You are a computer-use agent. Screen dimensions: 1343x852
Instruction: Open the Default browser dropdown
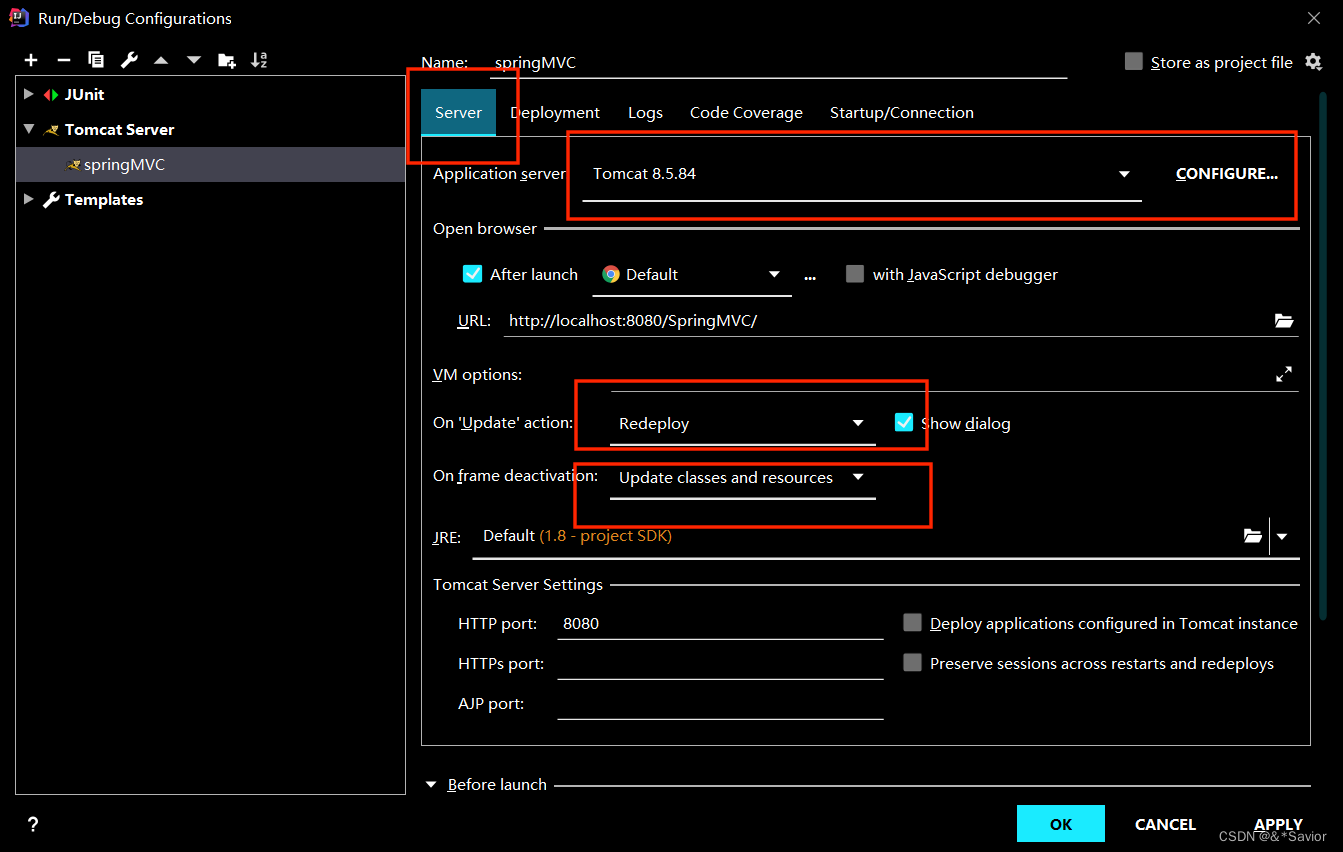692,275
